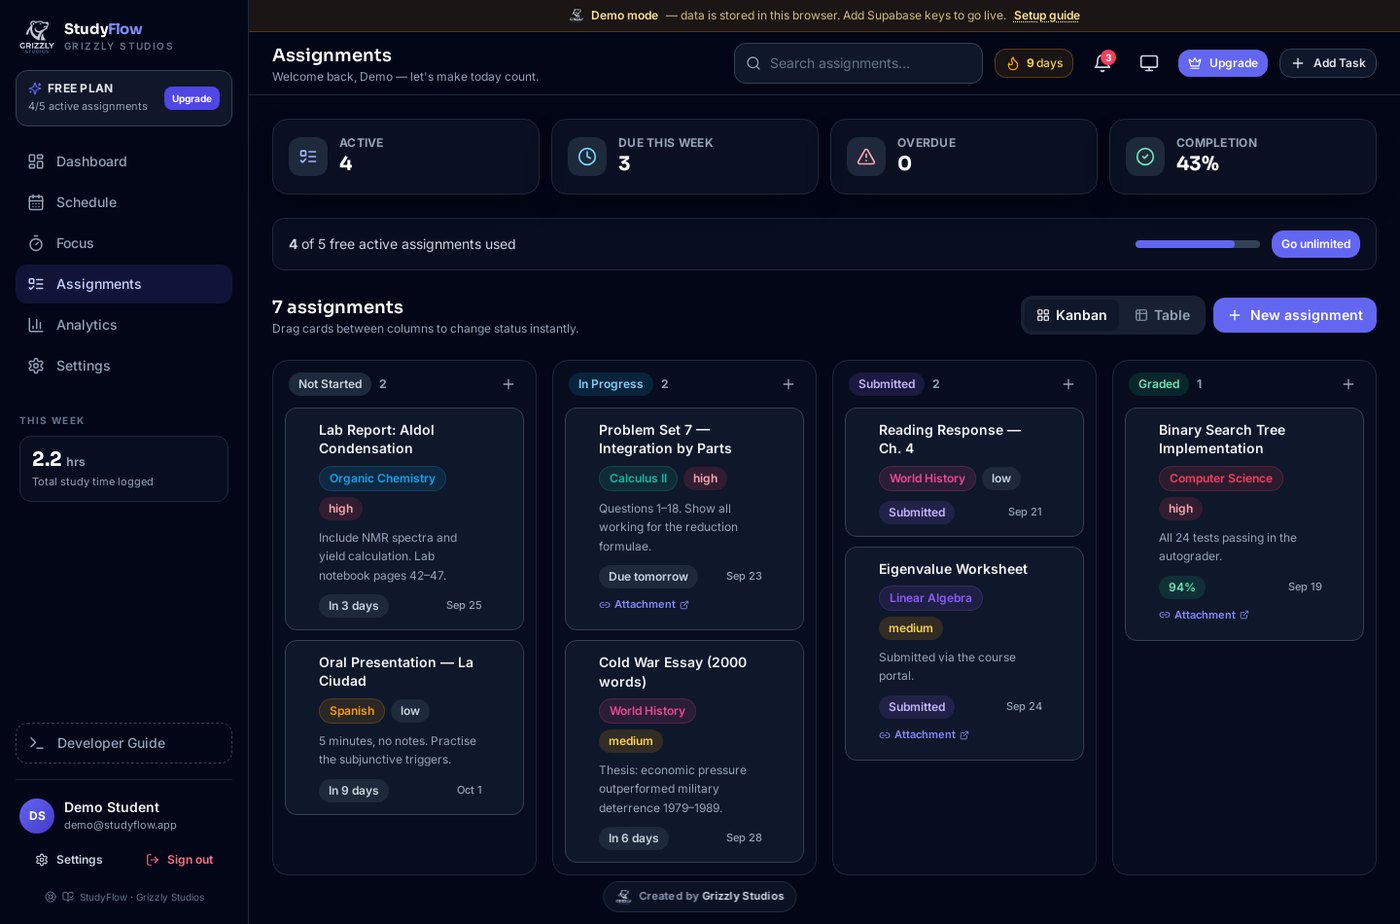Click the StudyFlow Grizzly logo
This screenshot has width=1400, height=924.
[37, 36]
